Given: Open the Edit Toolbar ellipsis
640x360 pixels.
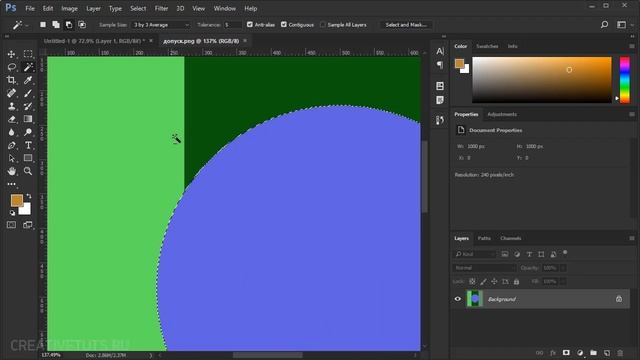Looking at the screenshot, I should pos(11,184).
